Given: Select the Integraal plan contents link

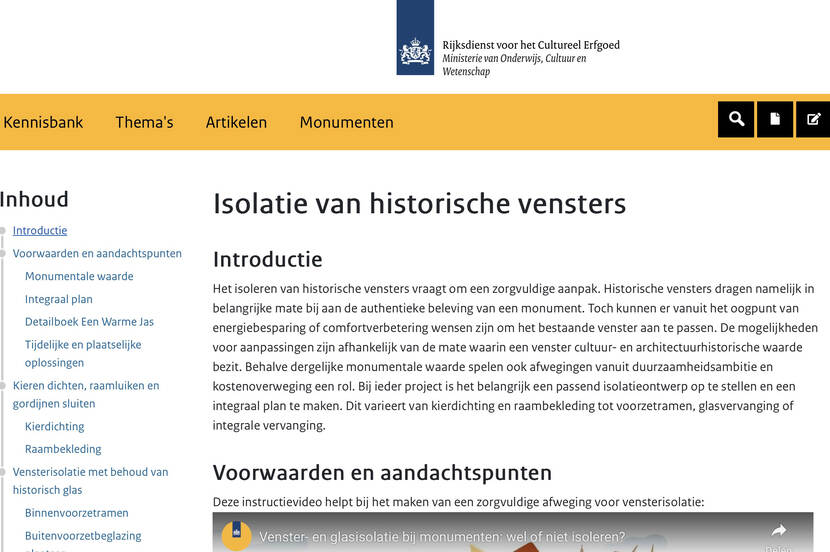Looking at the screenshot, I should pos(59,299).
